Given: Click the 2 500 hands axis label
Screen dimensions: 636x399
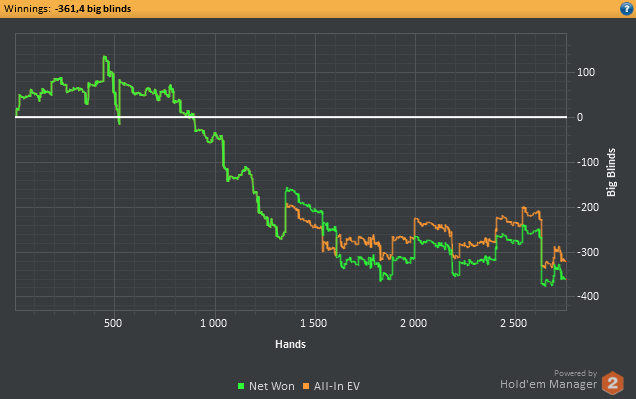Looking at the screenshot, I should click(514, 323).
